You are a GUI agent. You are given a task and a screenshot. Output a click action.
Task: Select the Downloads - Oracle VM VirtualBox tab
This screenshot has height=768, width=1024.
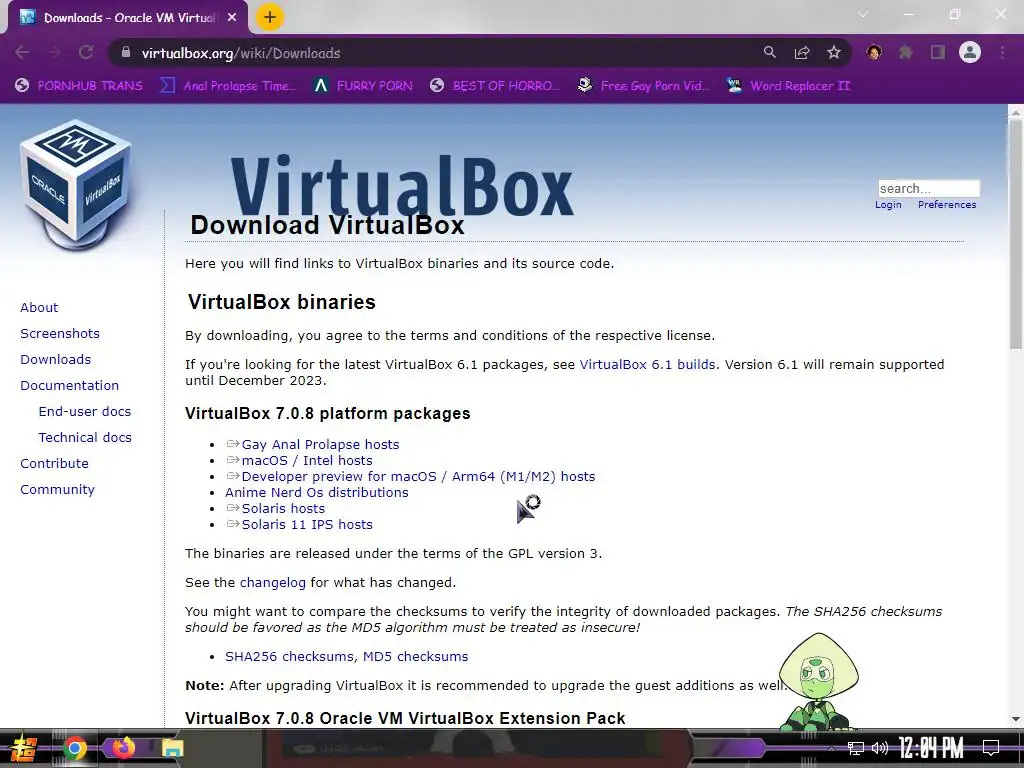coord(128,18)
